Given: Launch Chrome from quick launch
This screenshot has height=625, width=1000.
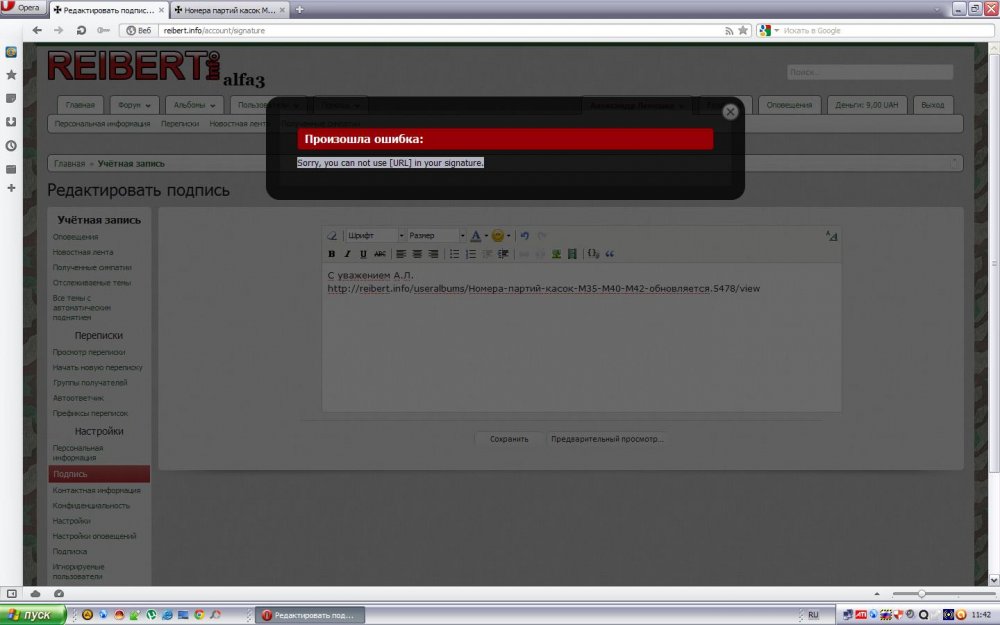Looking at the screenshot, I should click(x=199, y=615).
